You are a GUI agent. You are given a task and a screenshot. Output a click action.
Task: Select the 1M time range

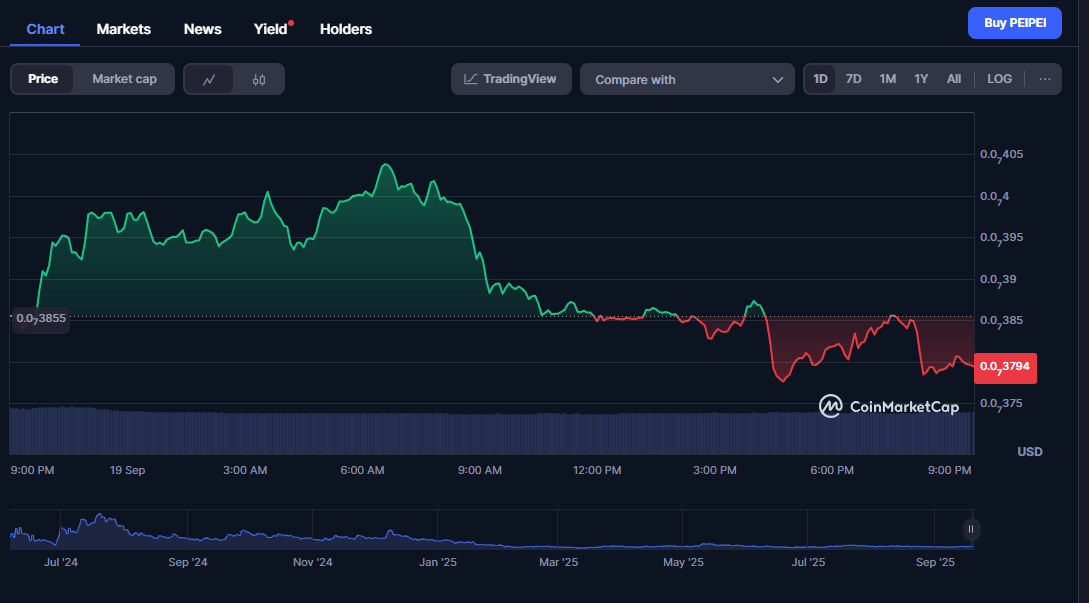tap(887, 79)
